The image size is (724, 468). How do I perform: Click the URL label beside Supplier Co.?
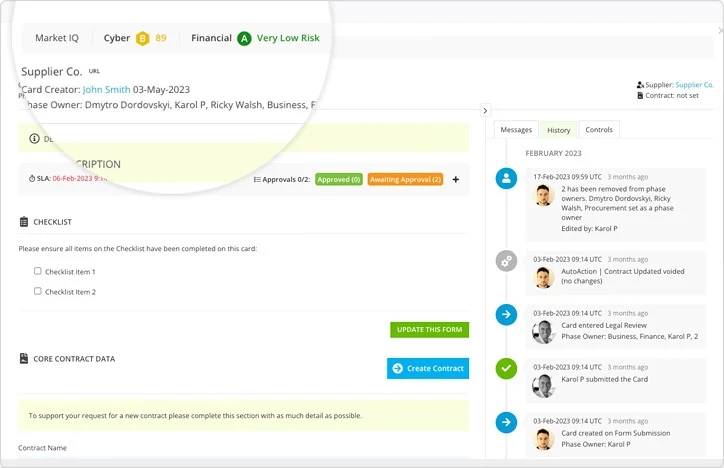pyautogui.click(x=94, y=71)
